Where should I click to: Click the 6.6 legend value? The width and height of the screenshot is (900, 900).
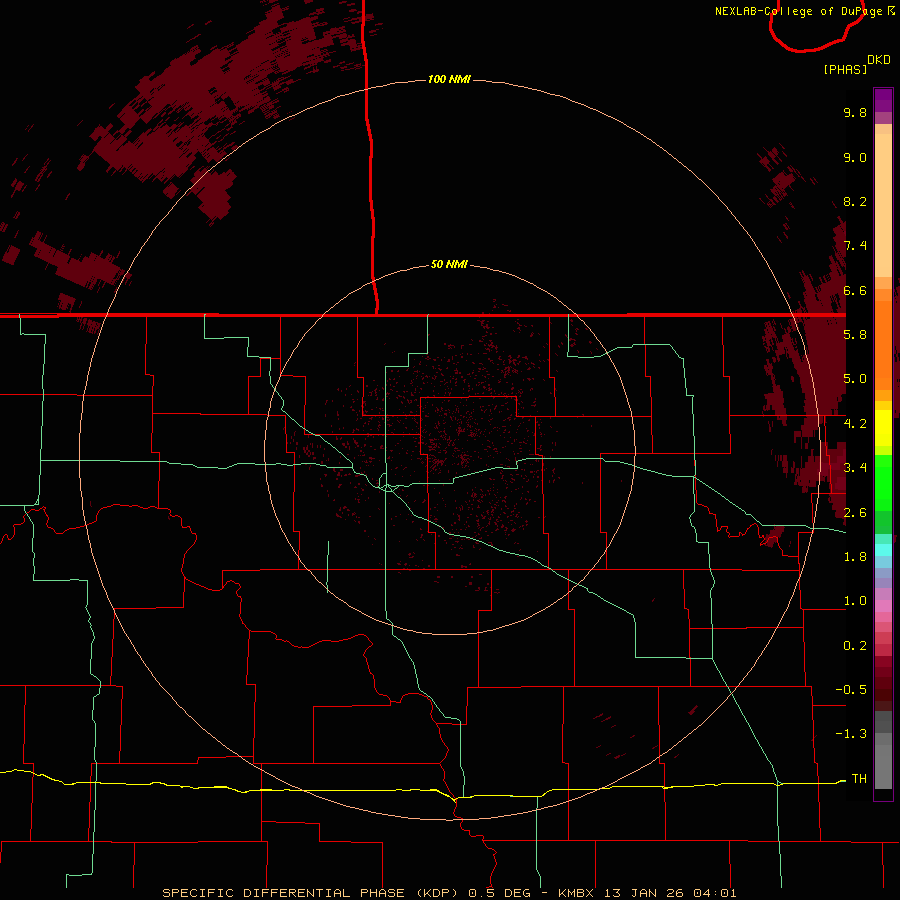pyautogui.click(x=855, y=290)
